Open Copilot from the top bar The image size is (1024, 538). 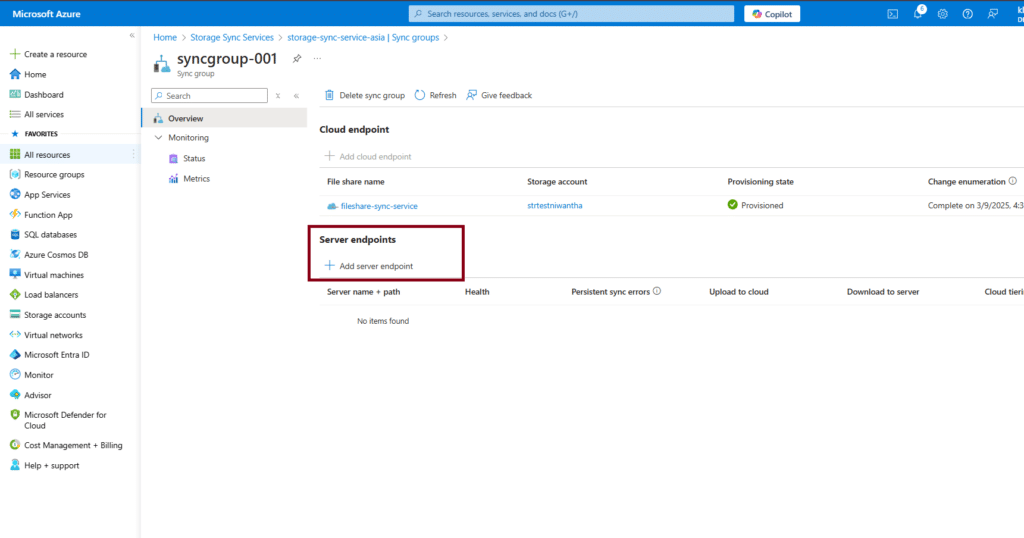click(772, 14)
